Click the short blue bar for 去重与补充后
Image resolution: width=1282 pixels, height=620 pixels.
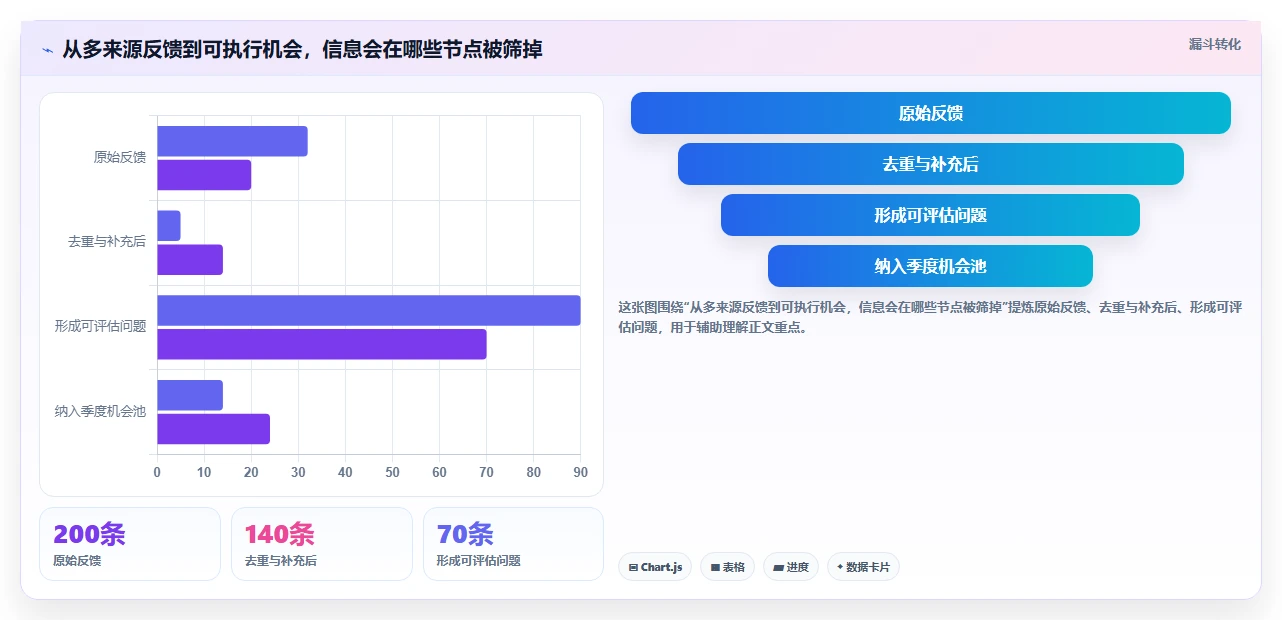point(169,226)
